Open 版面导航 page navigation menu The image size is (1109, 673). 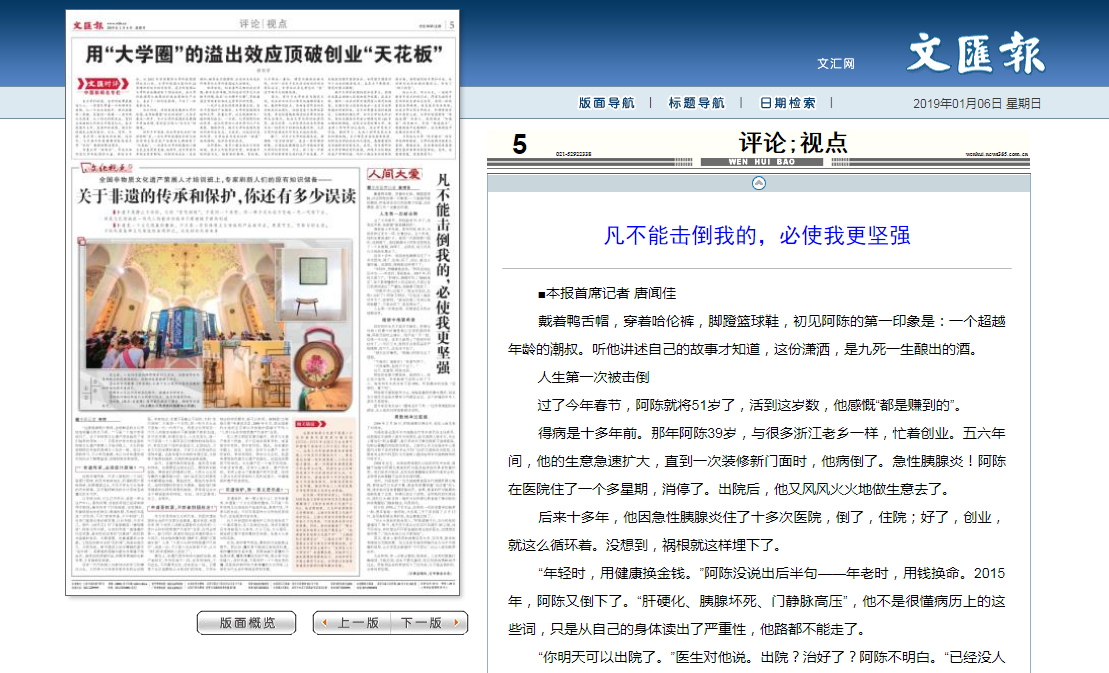(606, 103)
